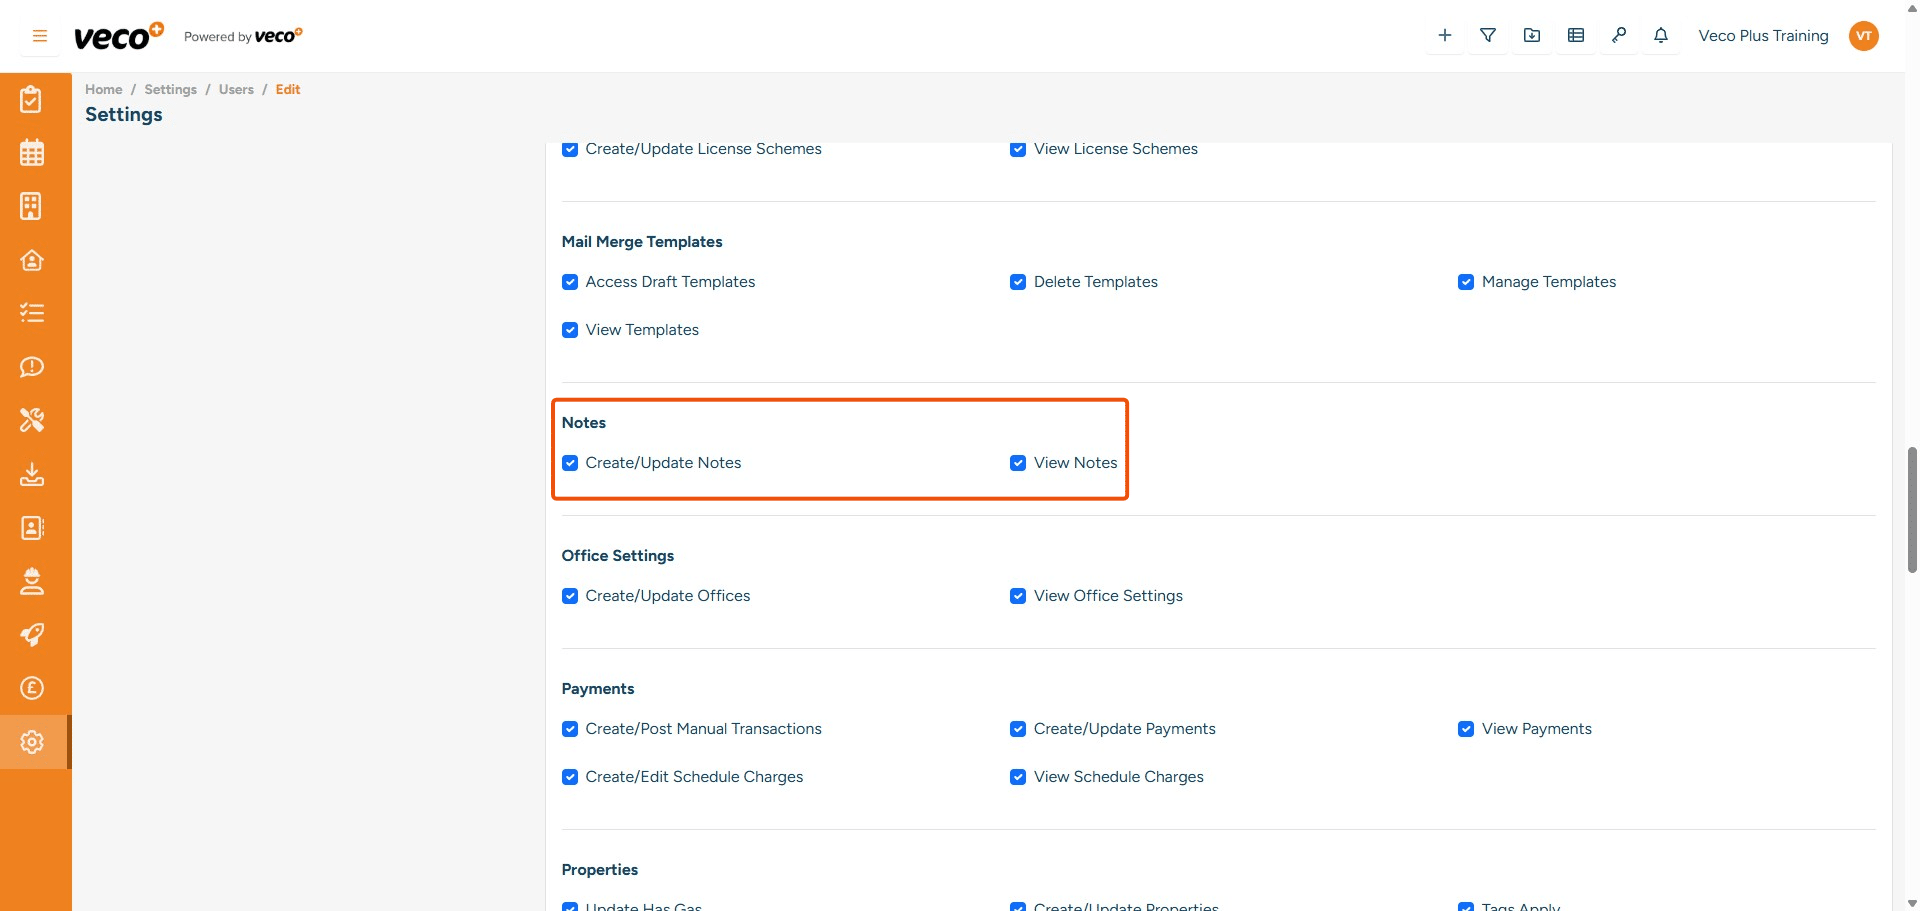
Task: Uncheck Manage Templates permission
Action: 1467,281
